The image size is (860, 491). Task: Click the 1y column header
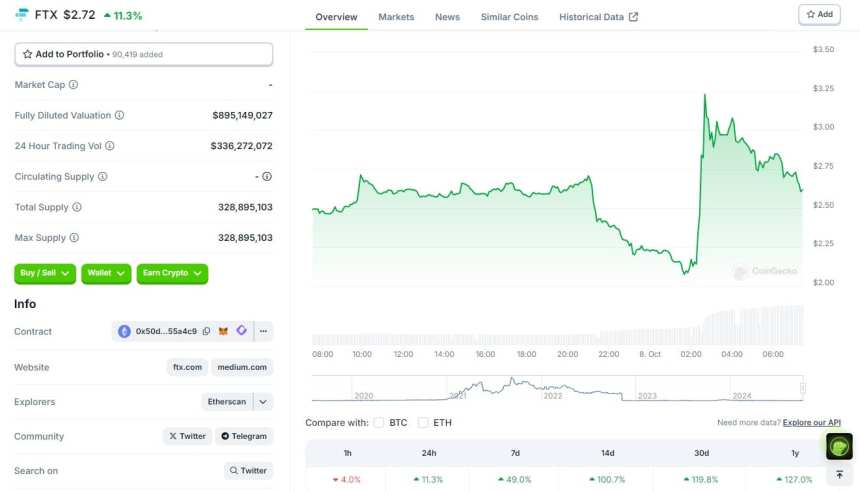point(795,453)
